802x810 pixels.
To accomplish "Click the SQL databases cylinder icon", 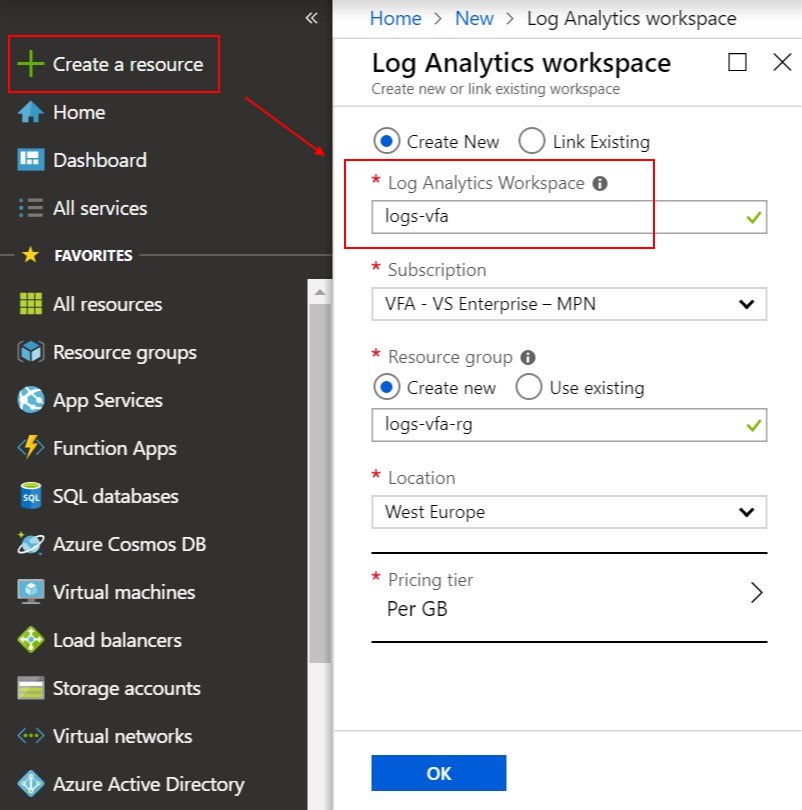I will [30, 496].
